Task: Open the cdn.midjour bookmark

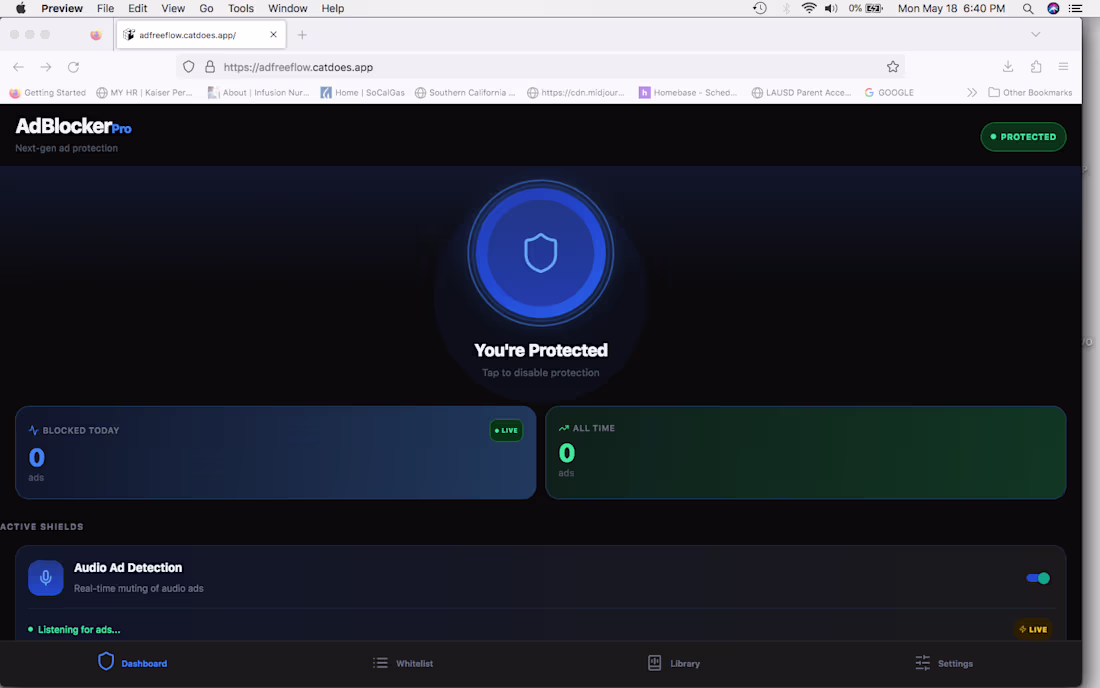Action: click(x=576, y=93)
